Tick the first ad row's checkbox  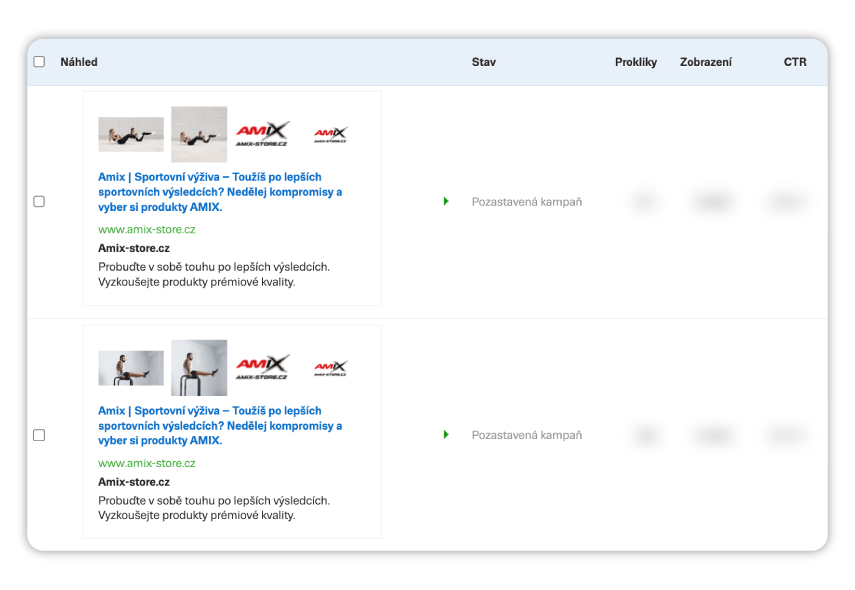pos(39,202)
